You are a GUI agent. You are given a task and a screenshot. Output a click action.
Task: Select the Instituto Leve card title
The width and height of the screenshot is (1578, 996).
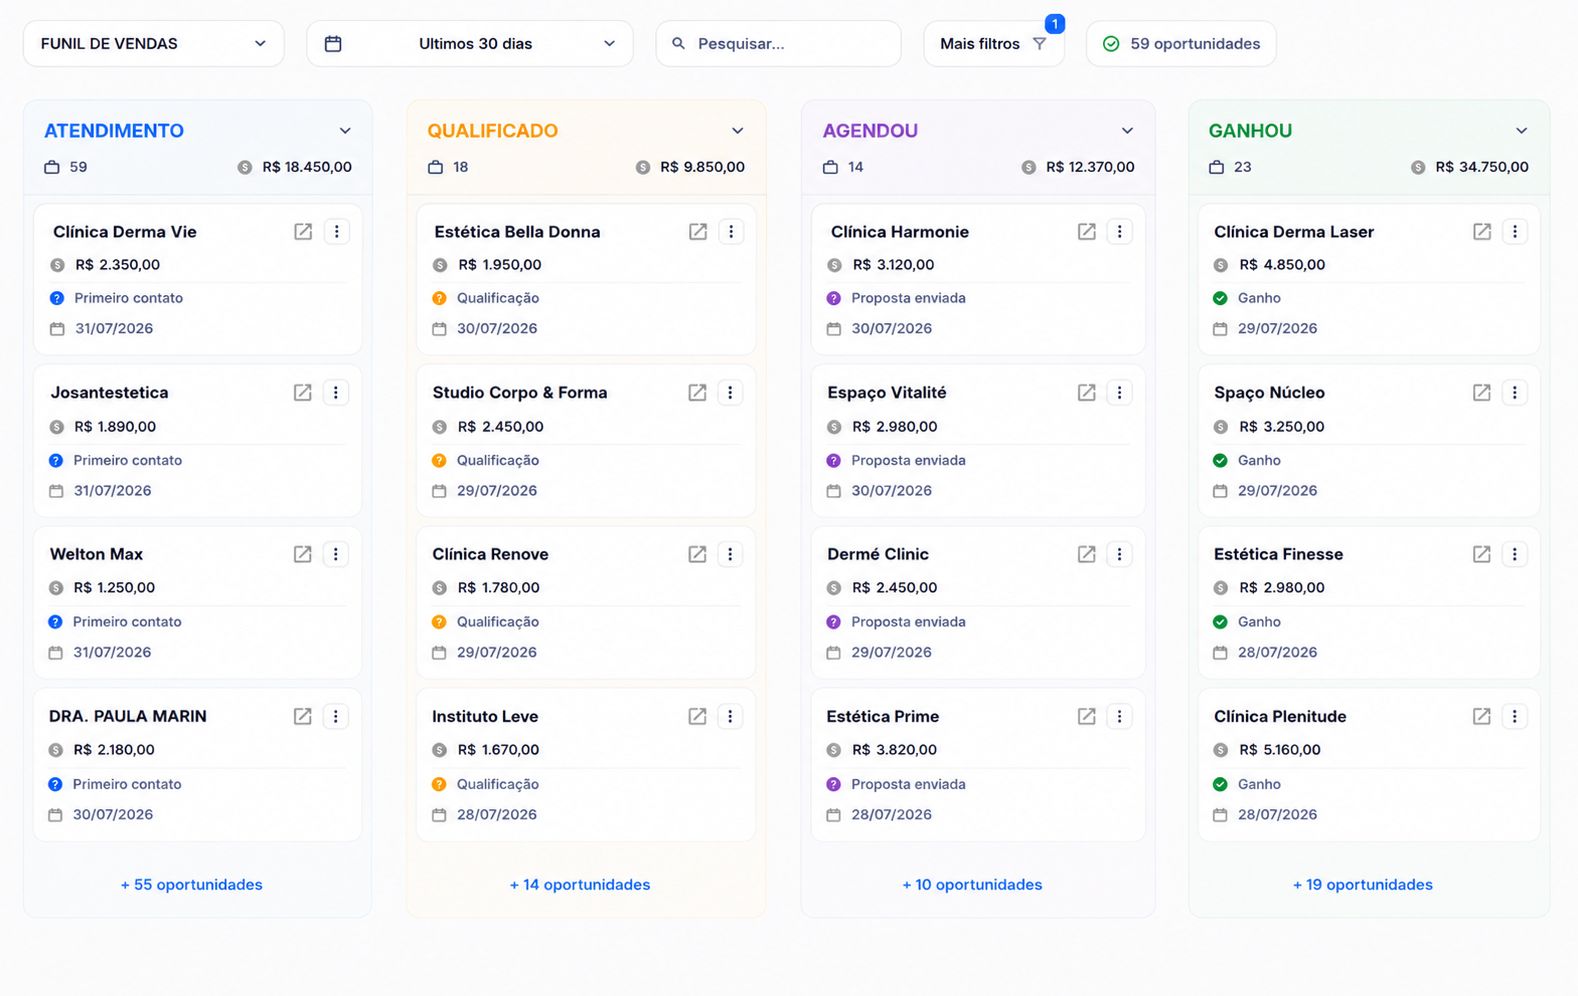tap(485, 716)
